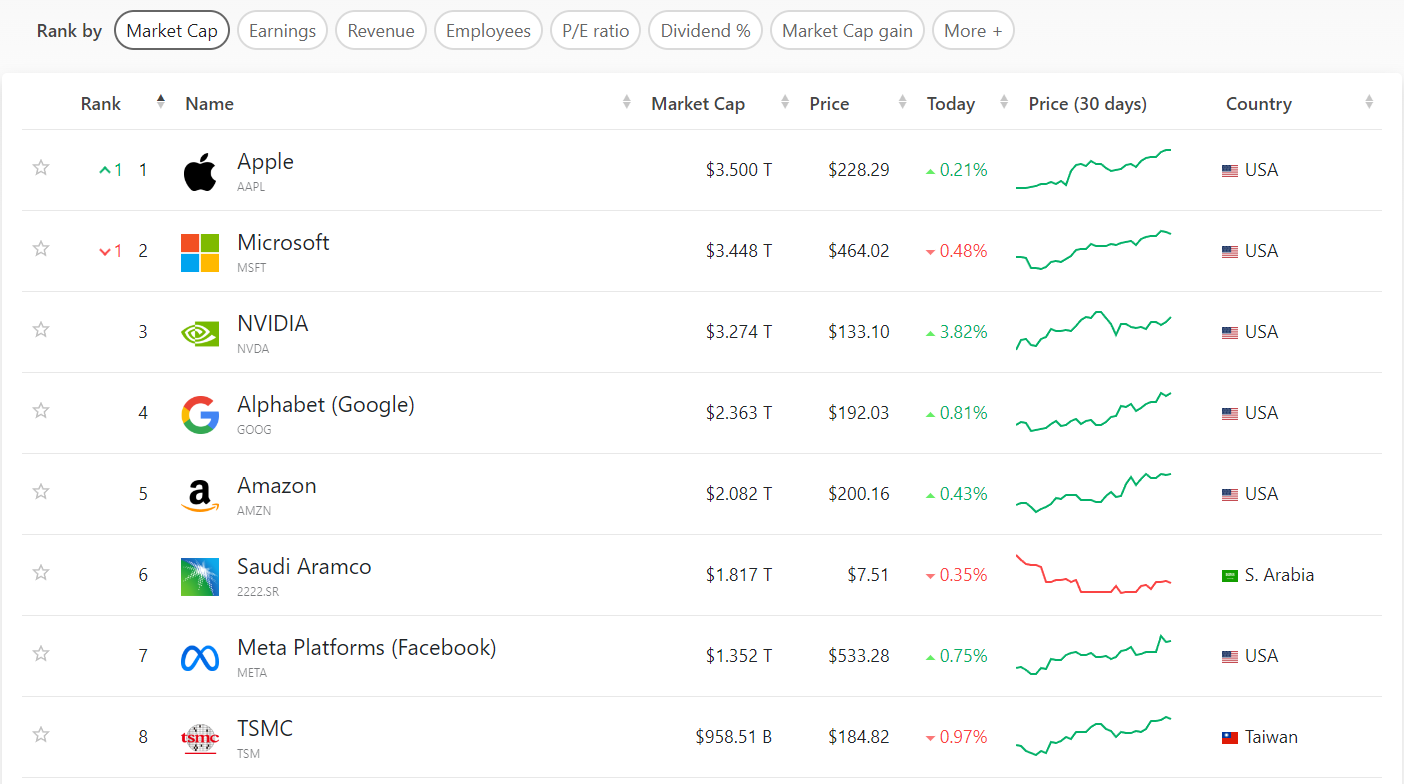Image resolution: width=1404 pixels, height=784 pixels.
Task: Click the Meta Platforms logo
Action: 200,658
